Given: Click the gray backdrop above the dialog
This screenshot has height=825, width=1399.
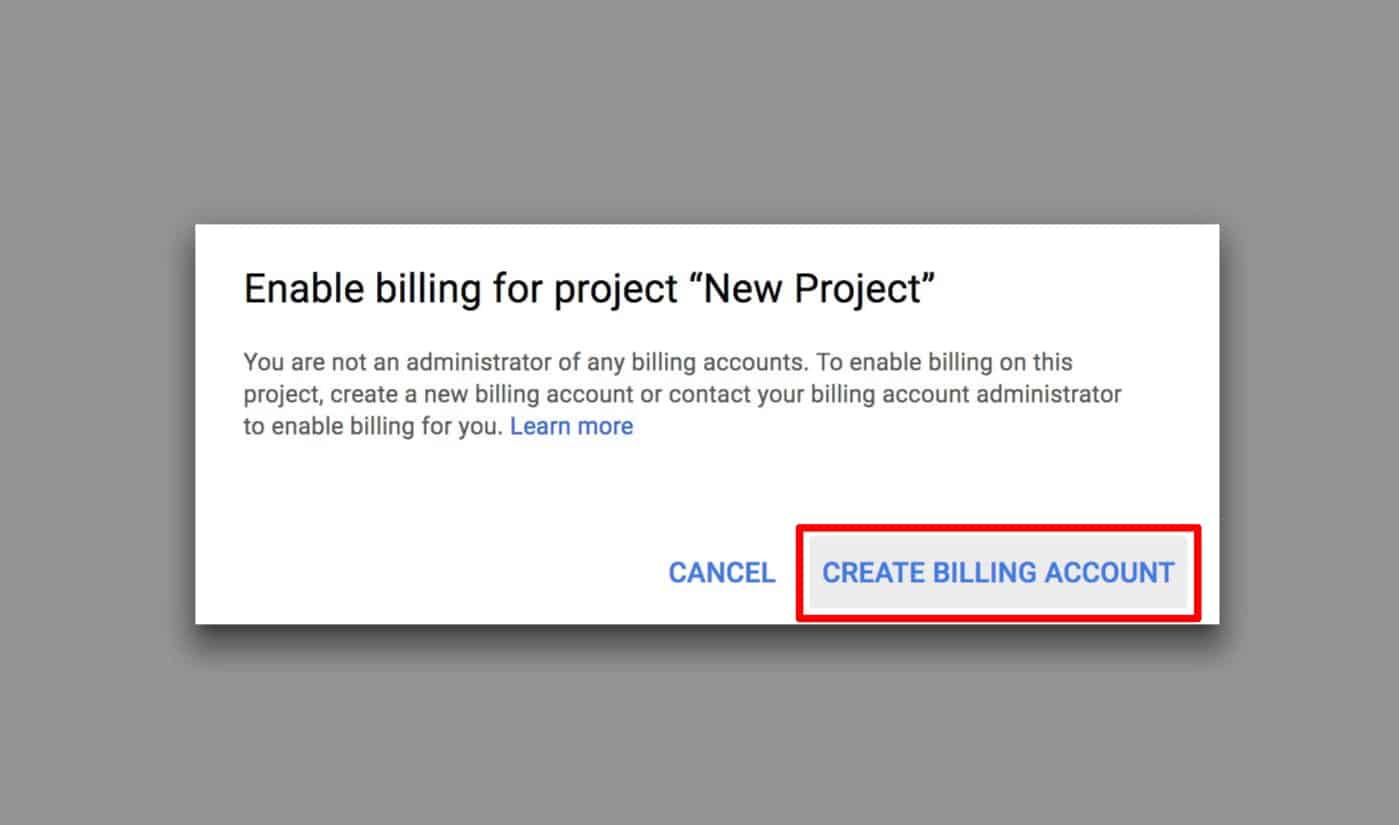Looking at the screenshot, I should click(x=700, y=110).
